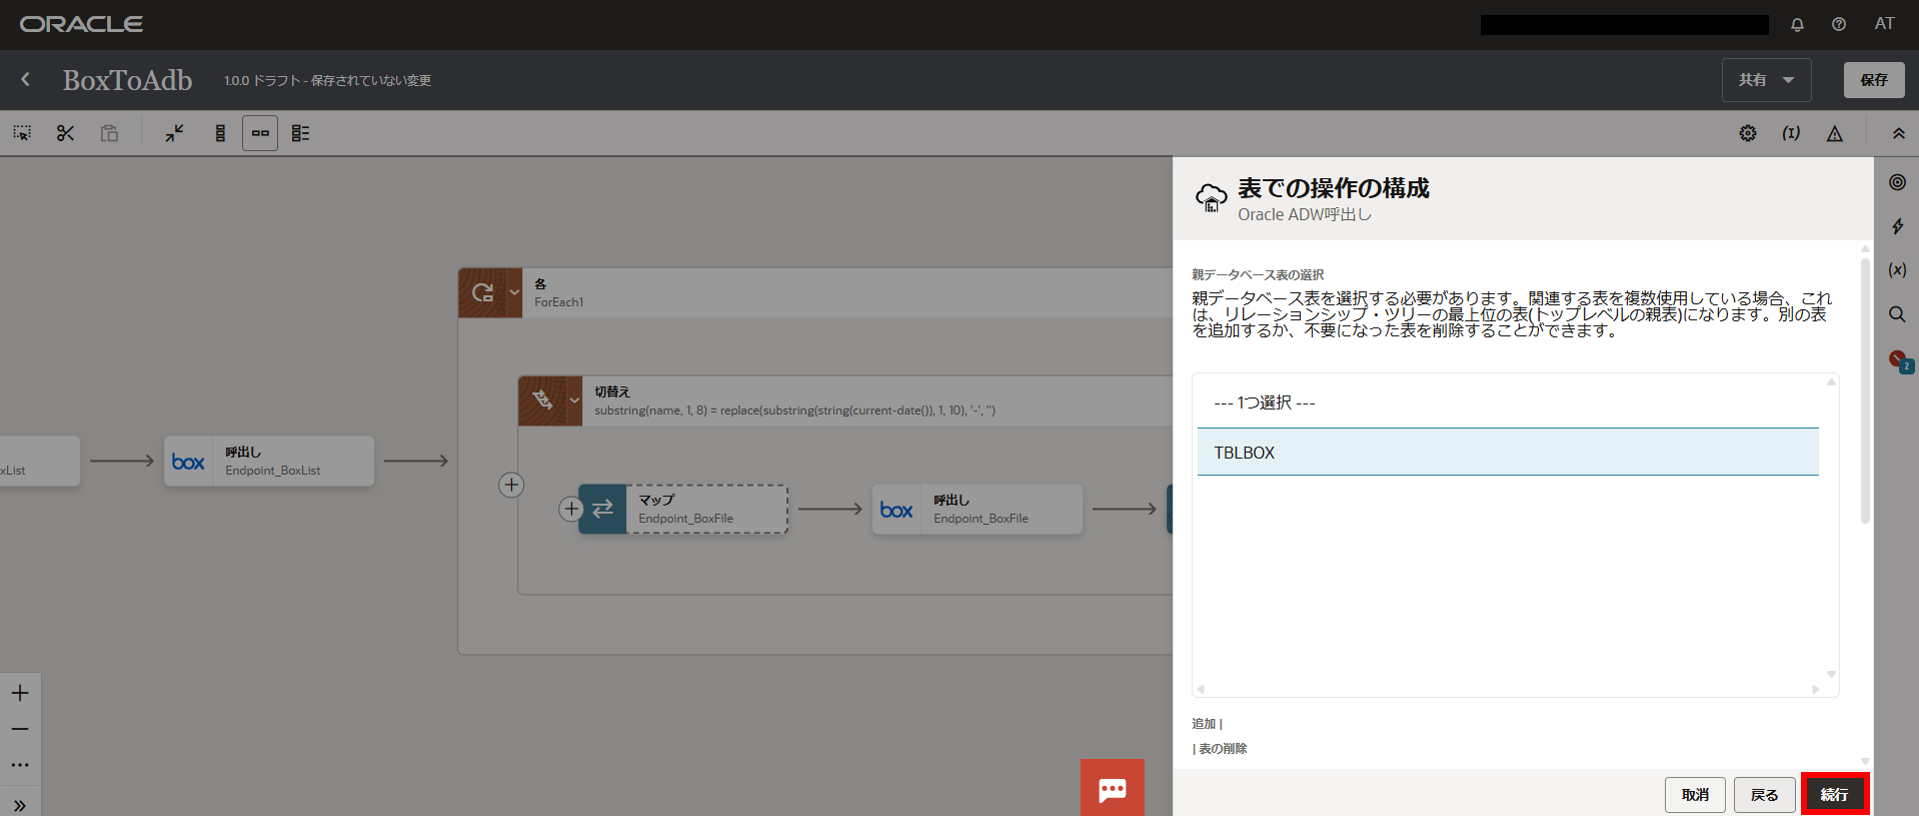The width and height of the screenshot is (1919, 816).
Task: Collapse the toolbar with double chevron
Action: (x=1898, y=133)
